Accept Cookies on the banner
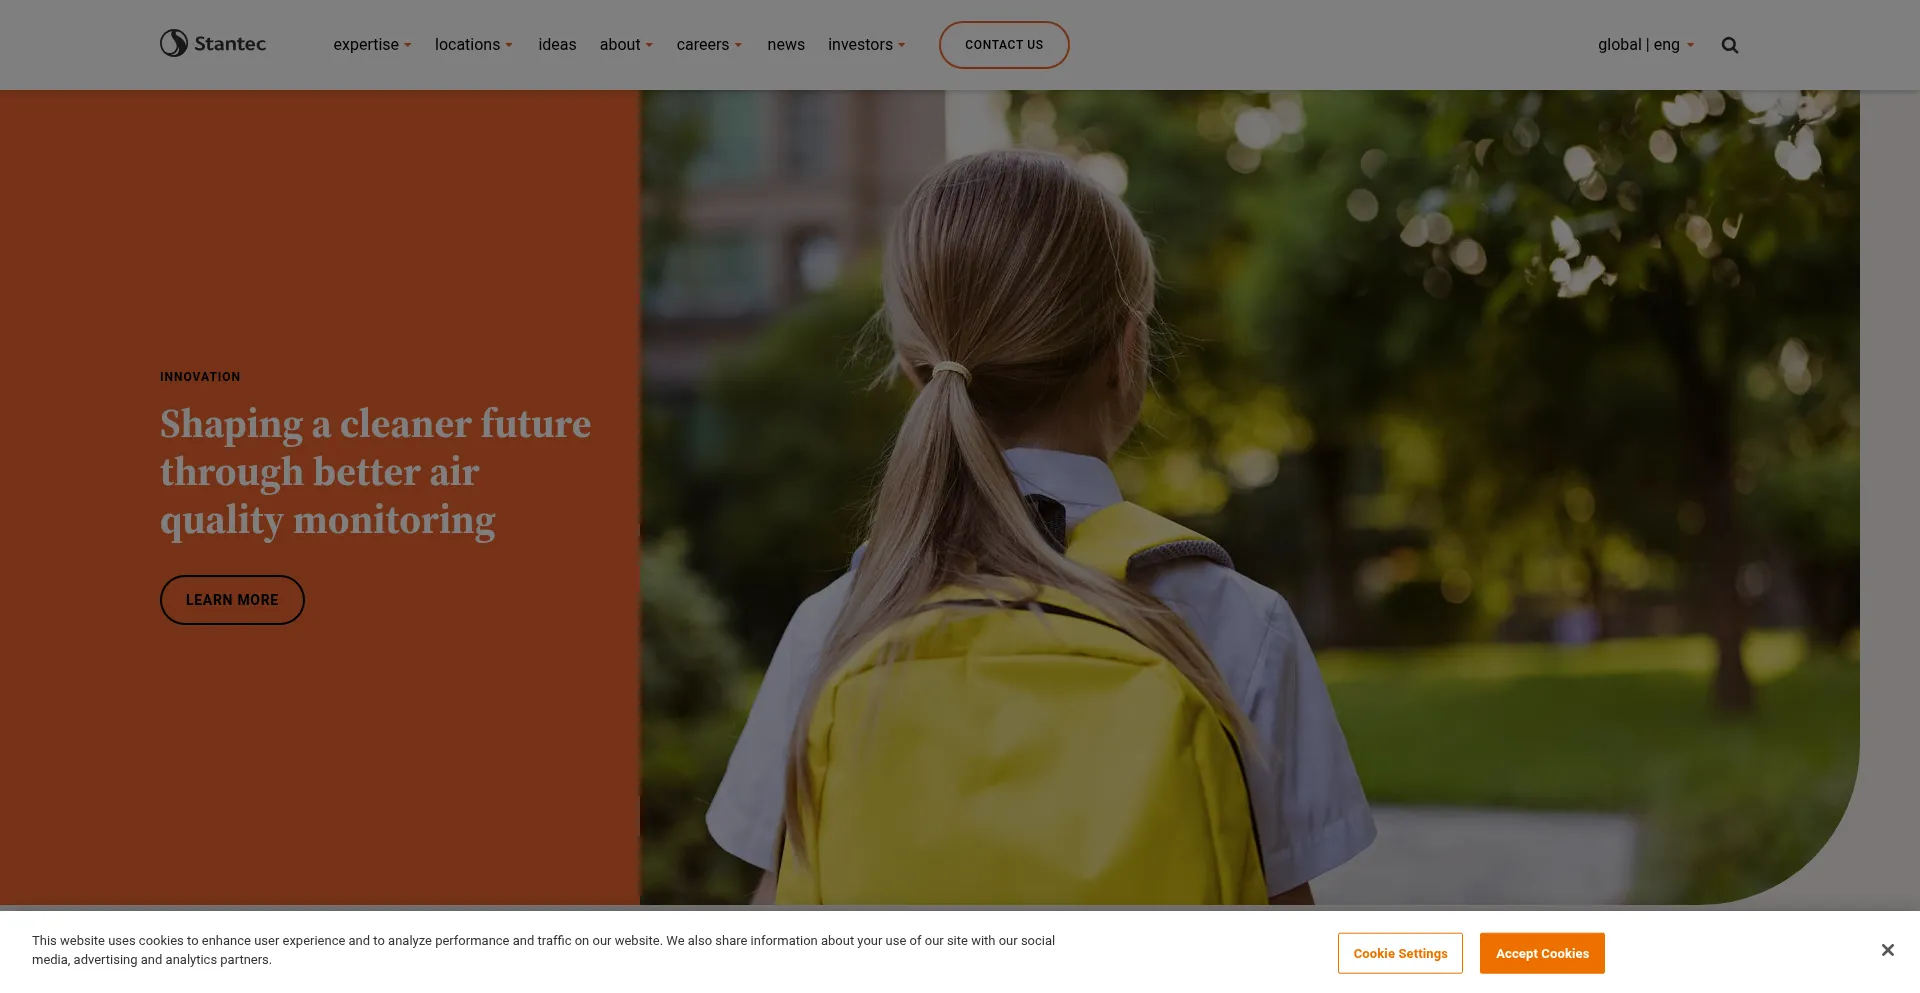1920x993 pixels. (1542, 953)
